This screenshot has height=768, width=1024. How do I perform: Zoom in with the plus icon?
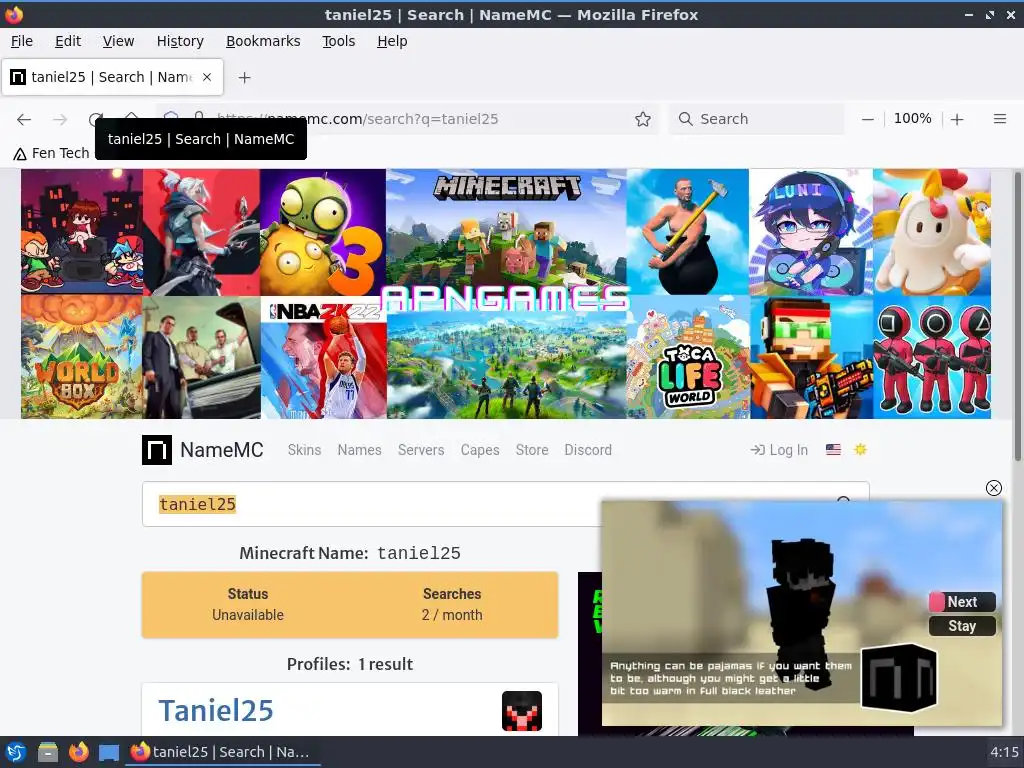coord(957,119)
